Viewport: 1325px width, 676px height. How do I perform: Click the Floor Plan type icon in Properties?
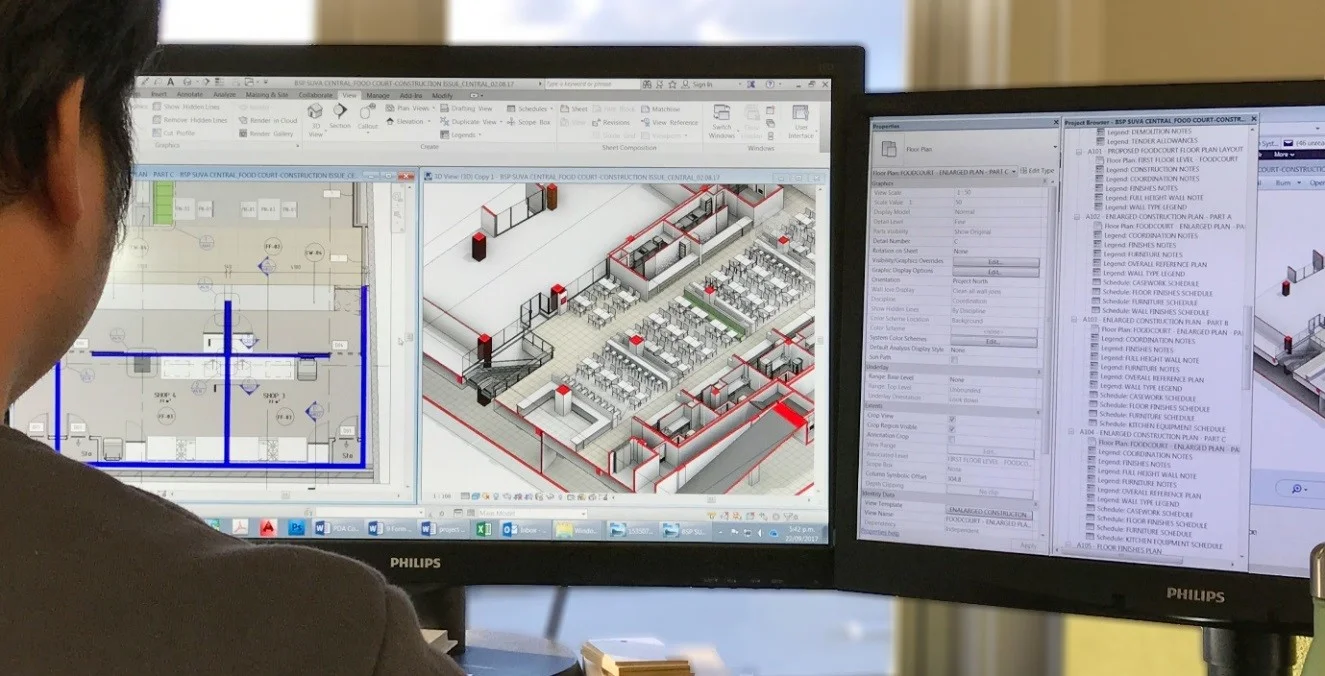tap(888, 149)
